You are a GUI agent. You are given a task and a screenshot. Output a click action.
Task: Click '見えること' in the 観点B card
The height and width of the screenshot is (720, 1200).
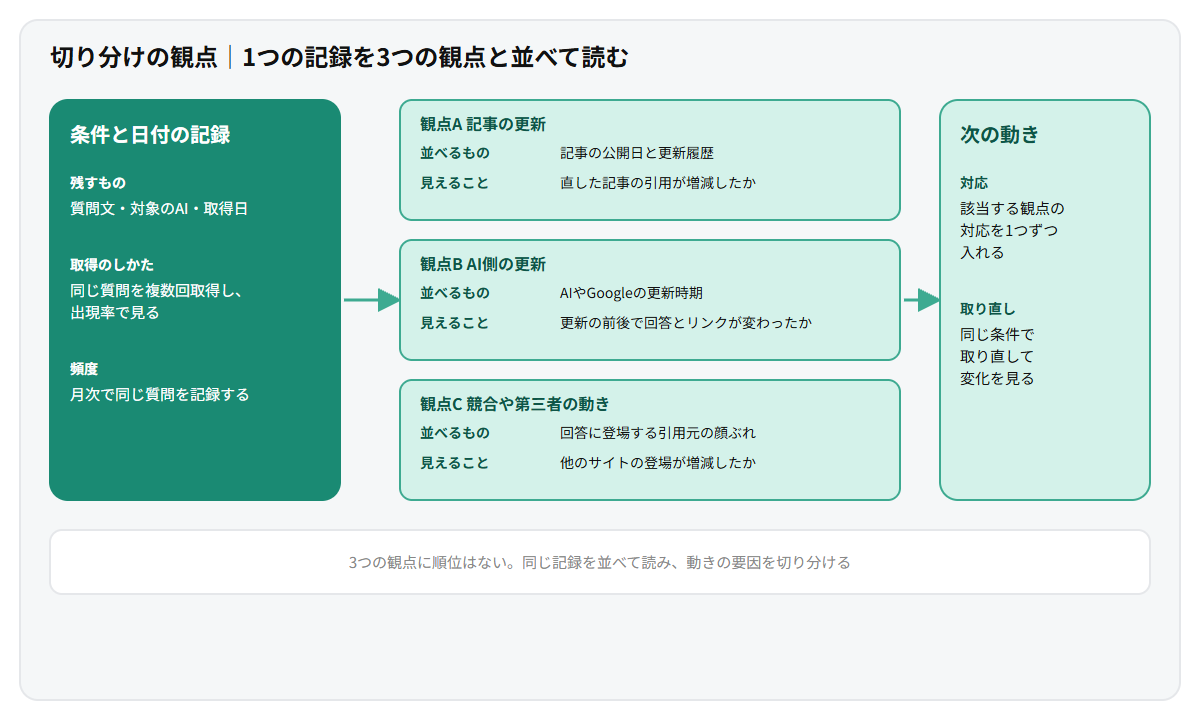(455, 323)
